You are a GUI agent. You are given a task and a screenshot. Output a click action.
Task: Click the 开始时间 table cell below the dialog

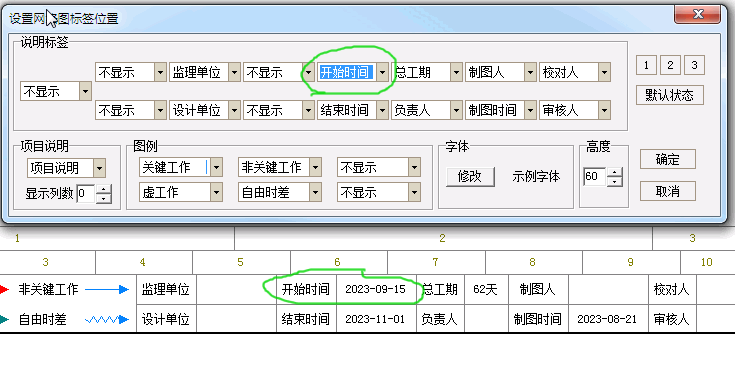coord(306,289)
